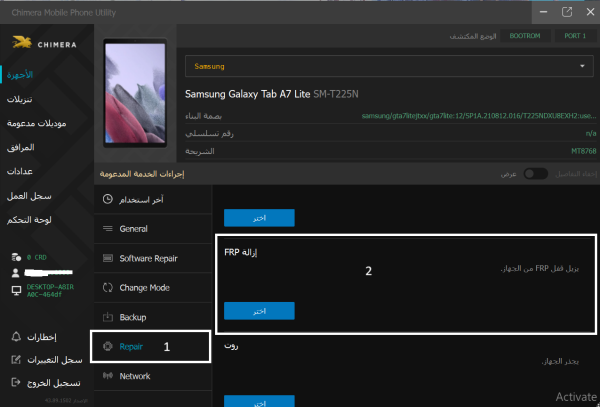600x407 pixels.
Task: Click the clock icon for recent use
Action: 108,199
